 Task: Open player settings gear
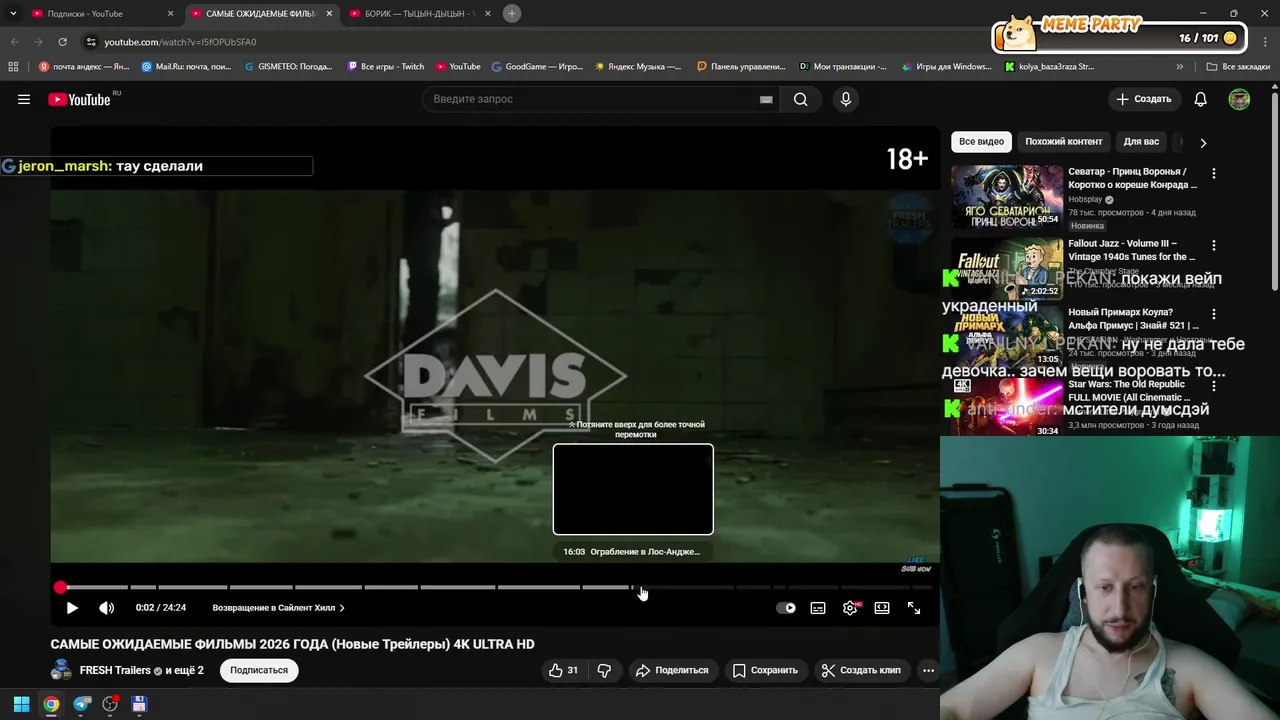click(x=850, y=608)
